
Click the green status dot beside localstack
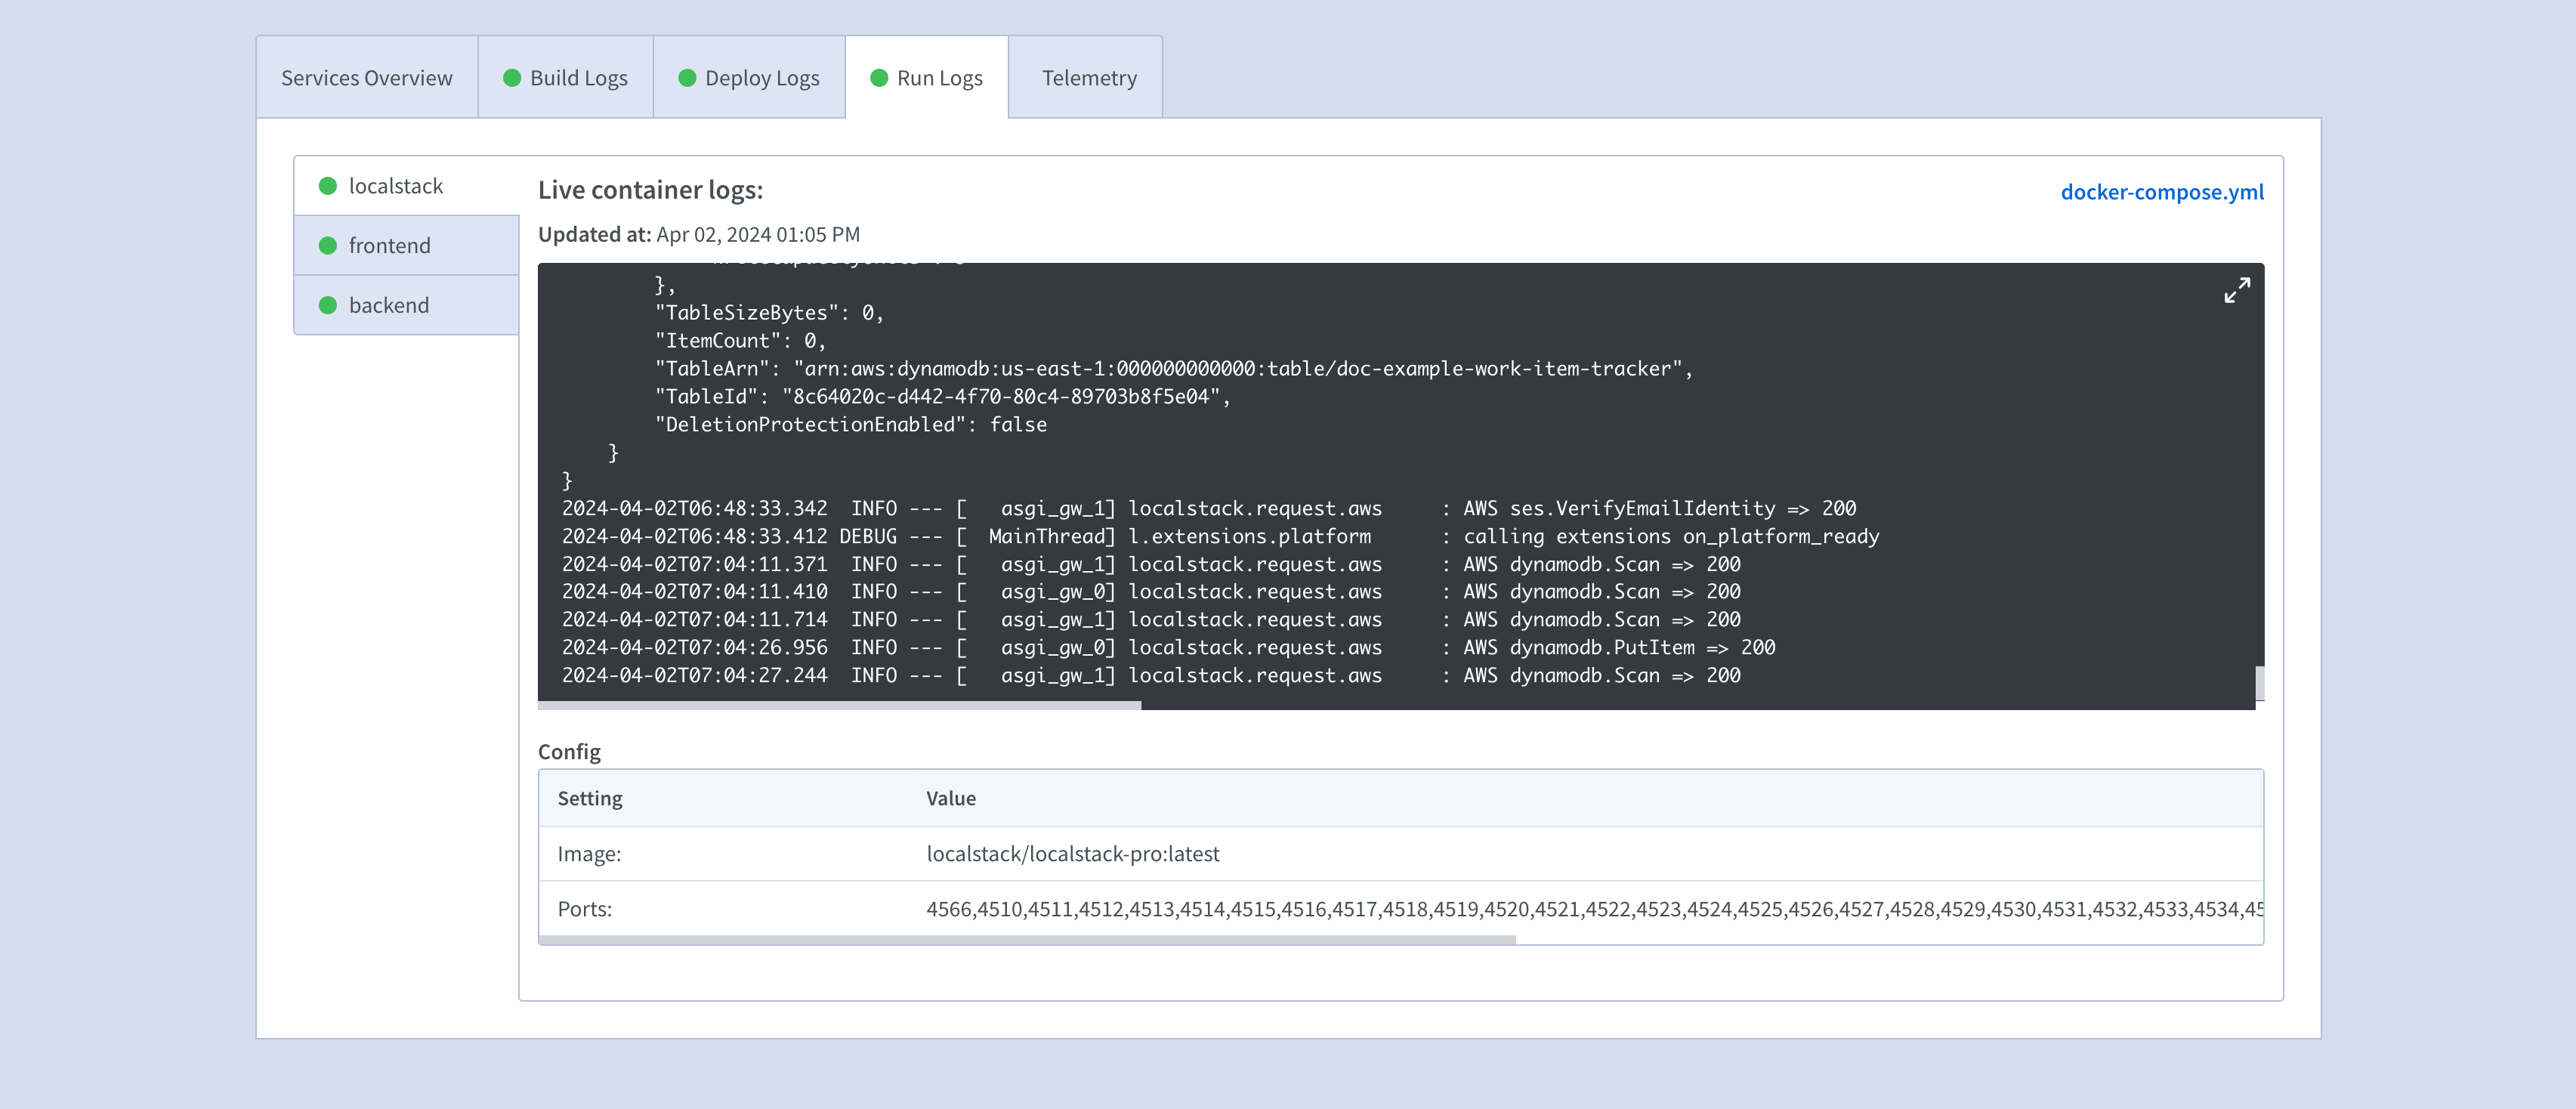tap(329, 185)
